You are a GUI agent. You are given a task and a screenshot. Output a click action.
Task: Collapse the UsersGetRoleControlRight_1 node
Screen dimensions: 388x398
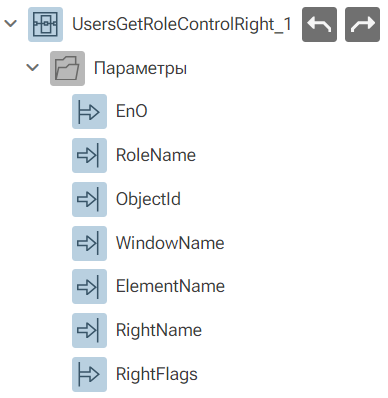11,24
